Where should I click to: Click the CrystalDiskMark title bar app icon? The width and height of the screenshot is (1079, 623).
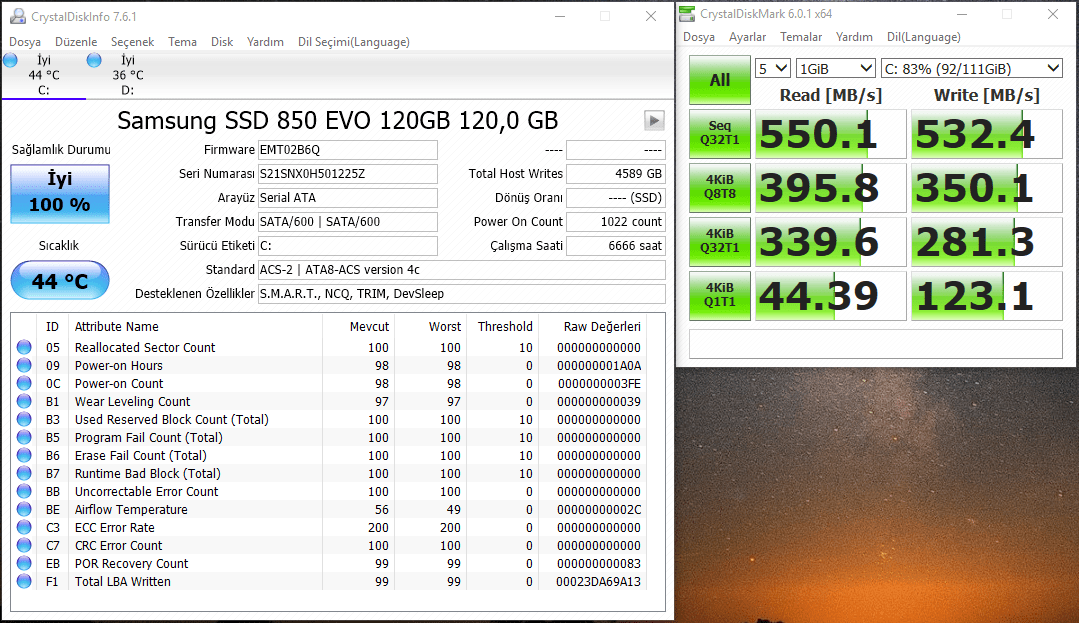pyautogui.click(x=687, y=14)
